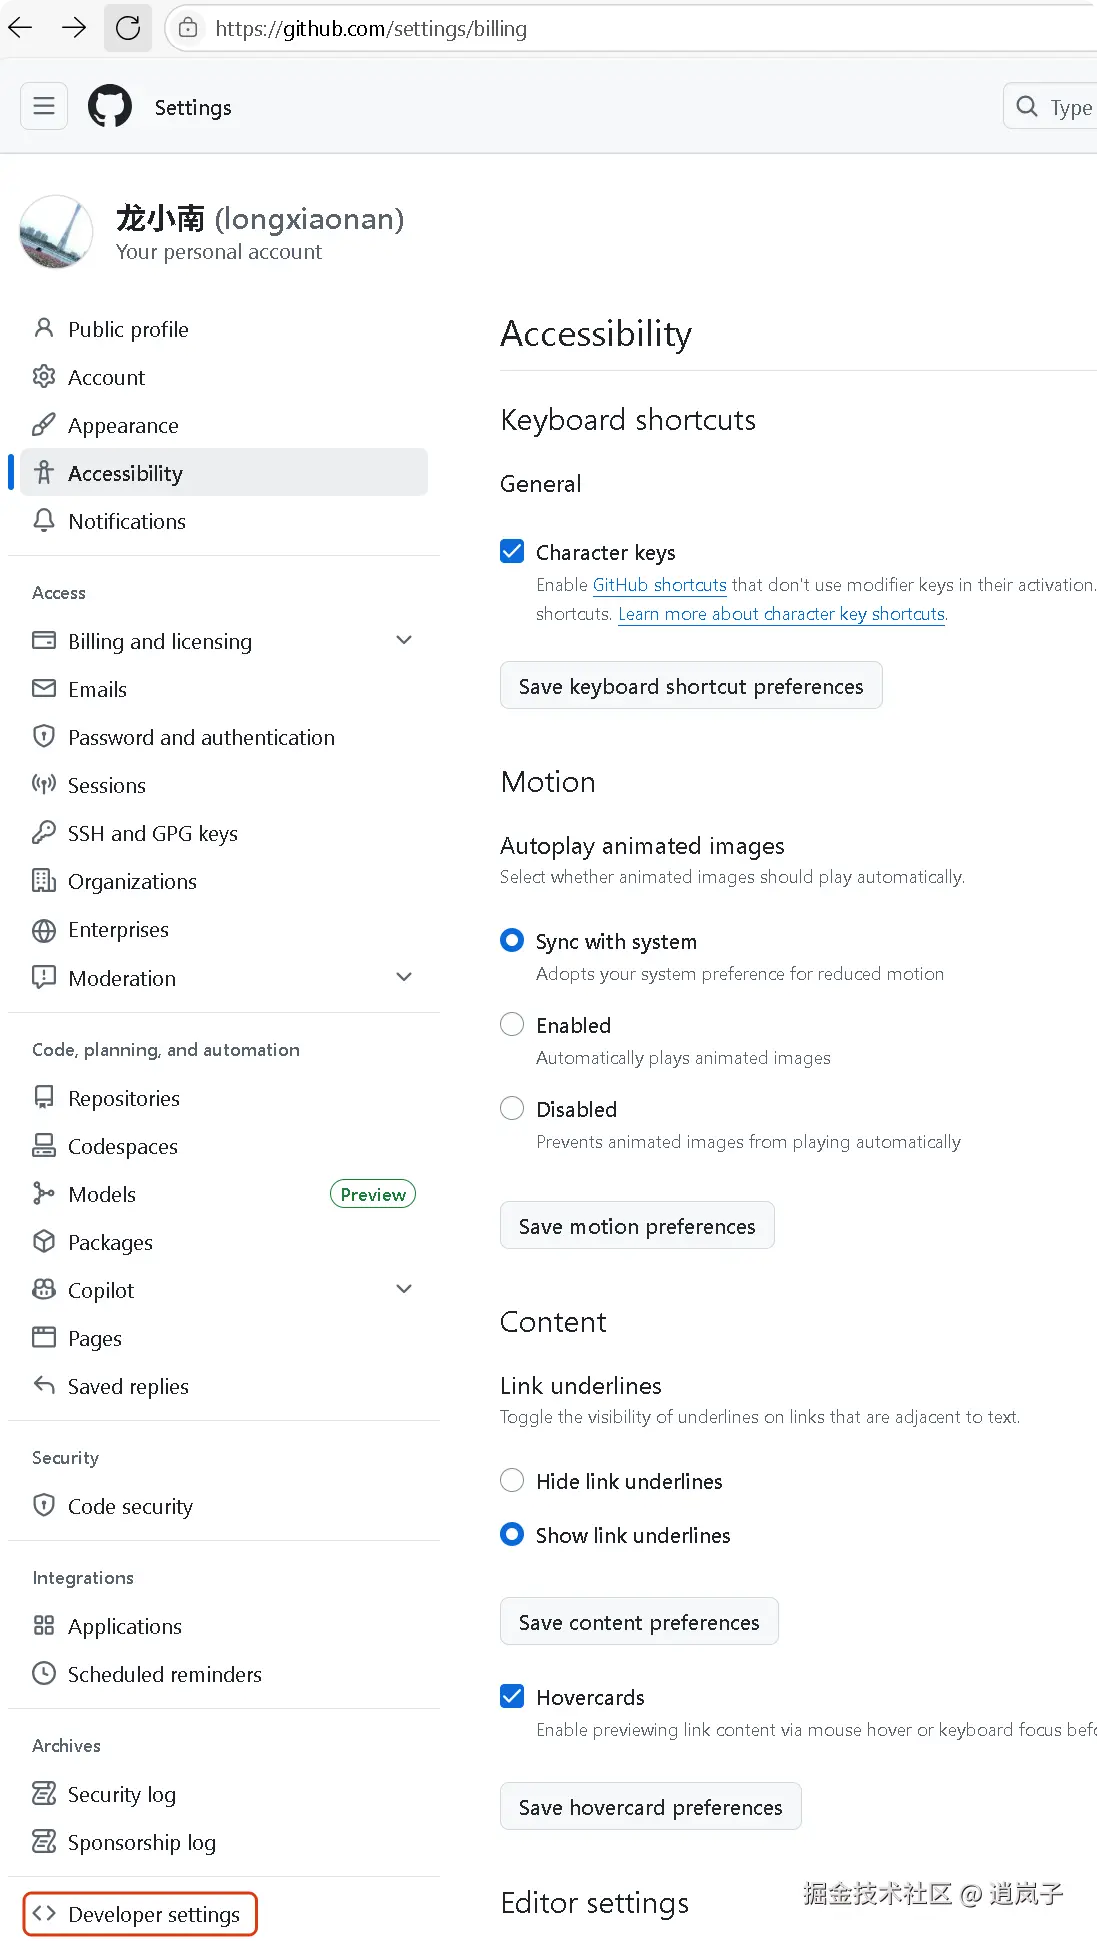Click Save motion preferences button
The image size is (1097, 1941).
[x=637, y=1226]
